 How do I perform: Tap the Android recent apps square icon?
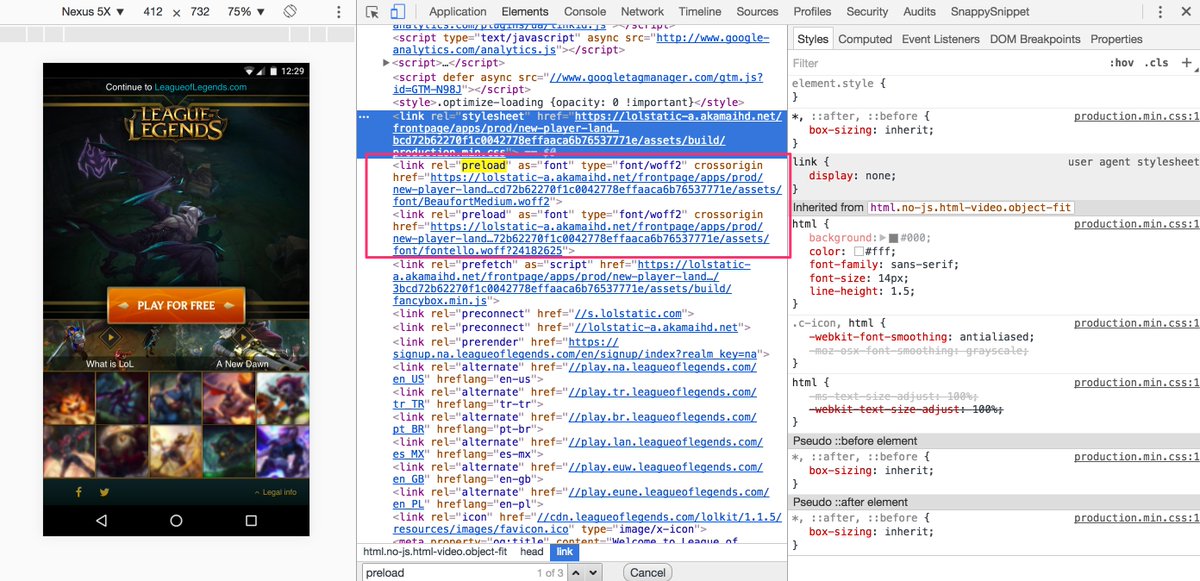(251, 520)
